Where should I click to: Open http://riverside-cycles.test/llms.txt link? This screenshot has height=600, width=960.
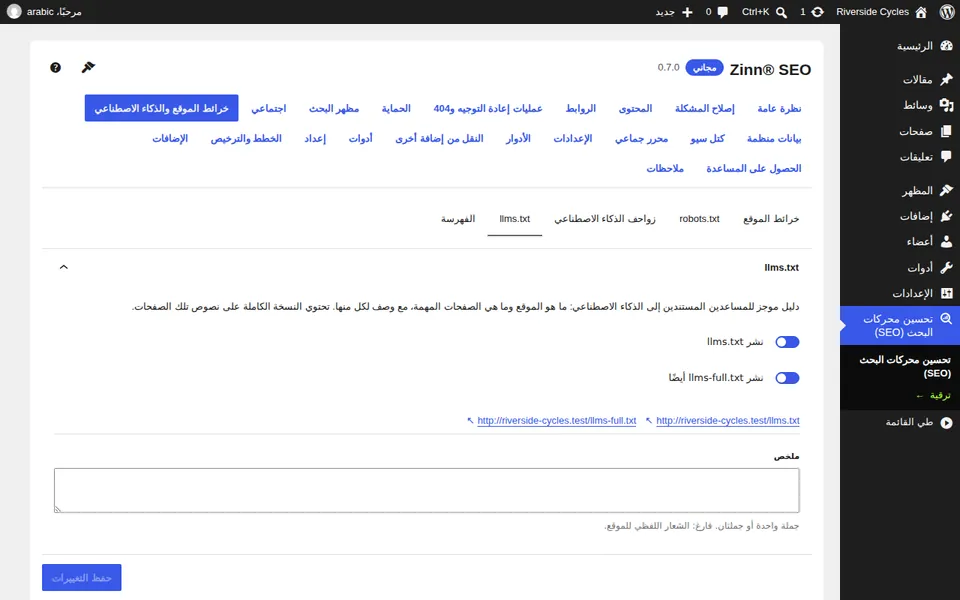coord(728,421)
